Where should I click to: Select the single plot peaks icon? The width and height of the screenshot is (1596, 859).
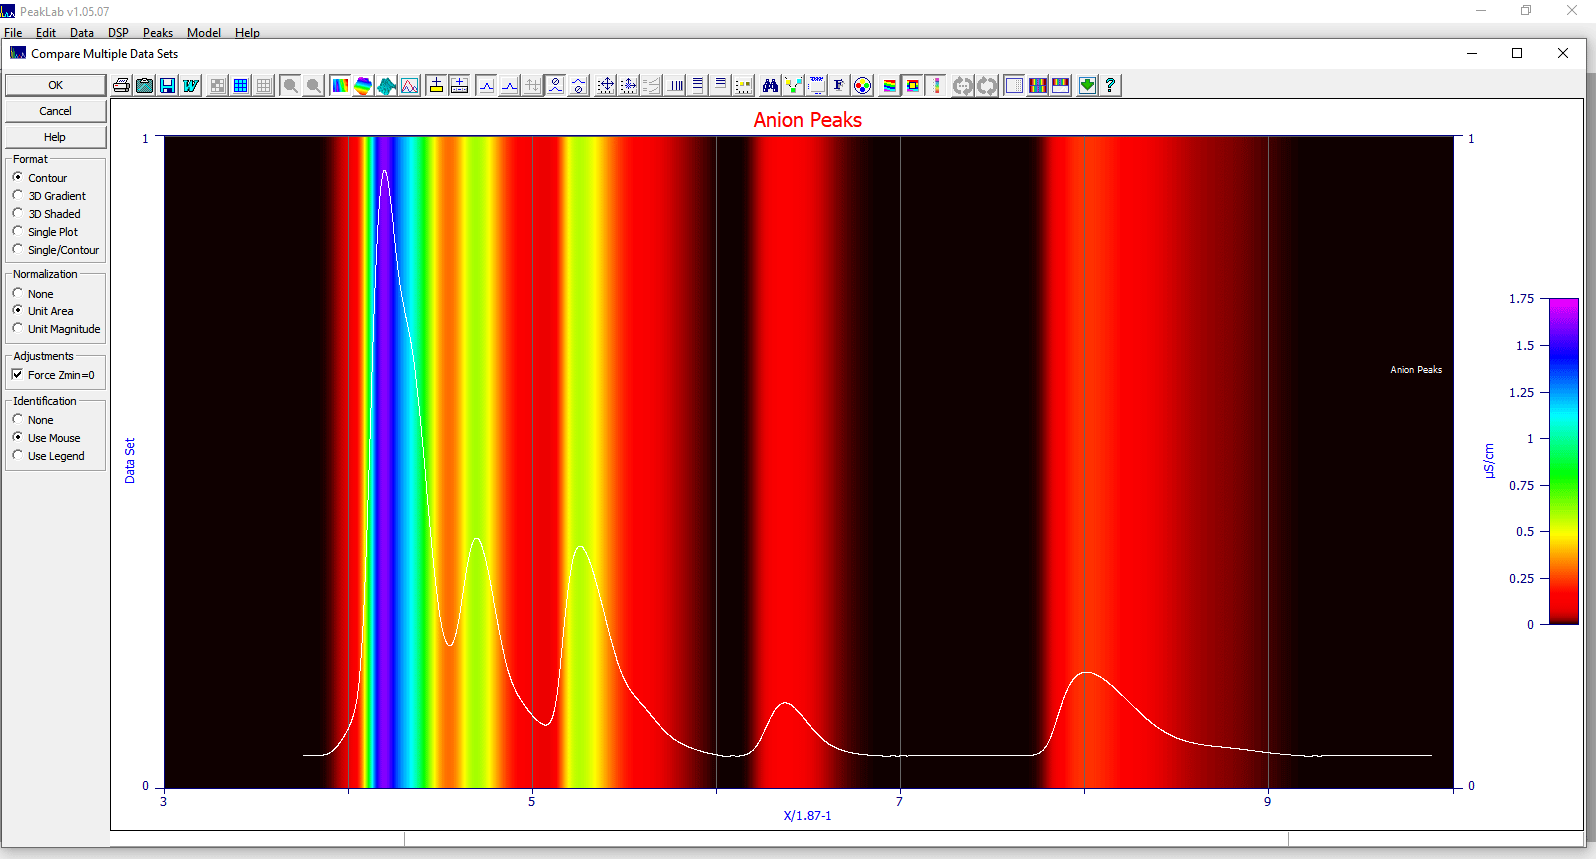click(410, 85)
